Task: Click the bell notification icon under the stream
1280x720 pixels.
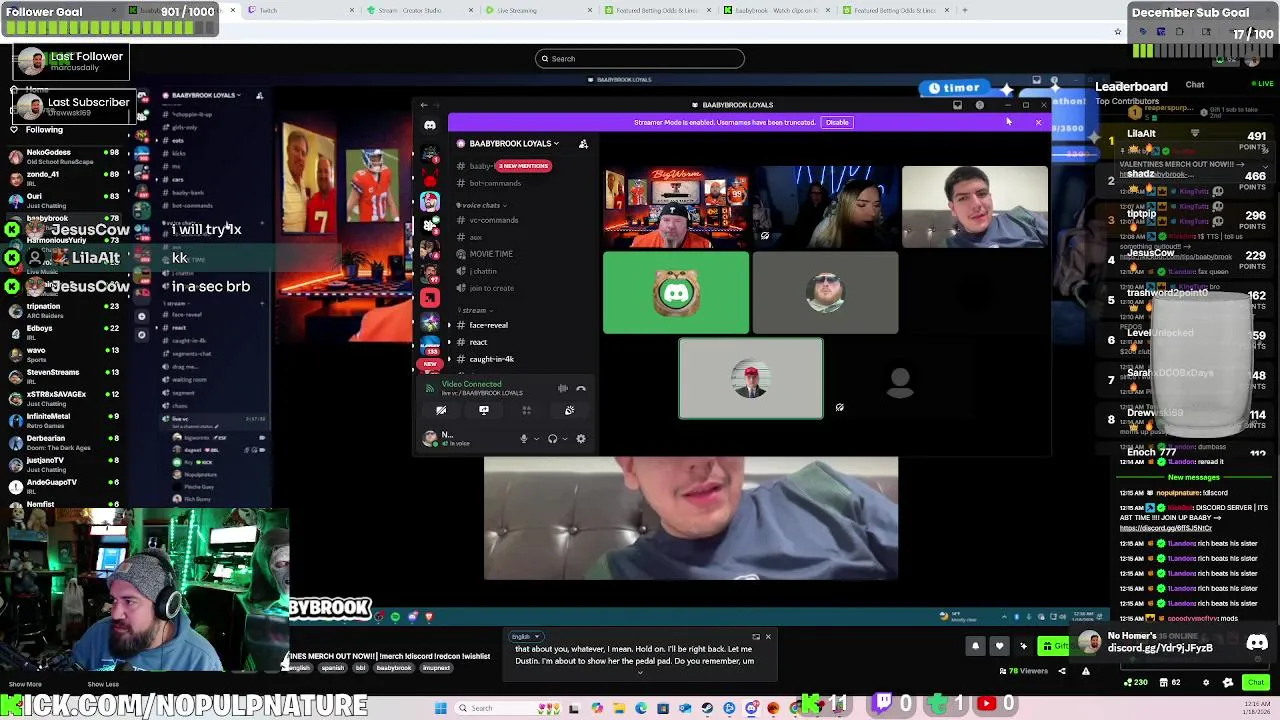Action: 975,646
